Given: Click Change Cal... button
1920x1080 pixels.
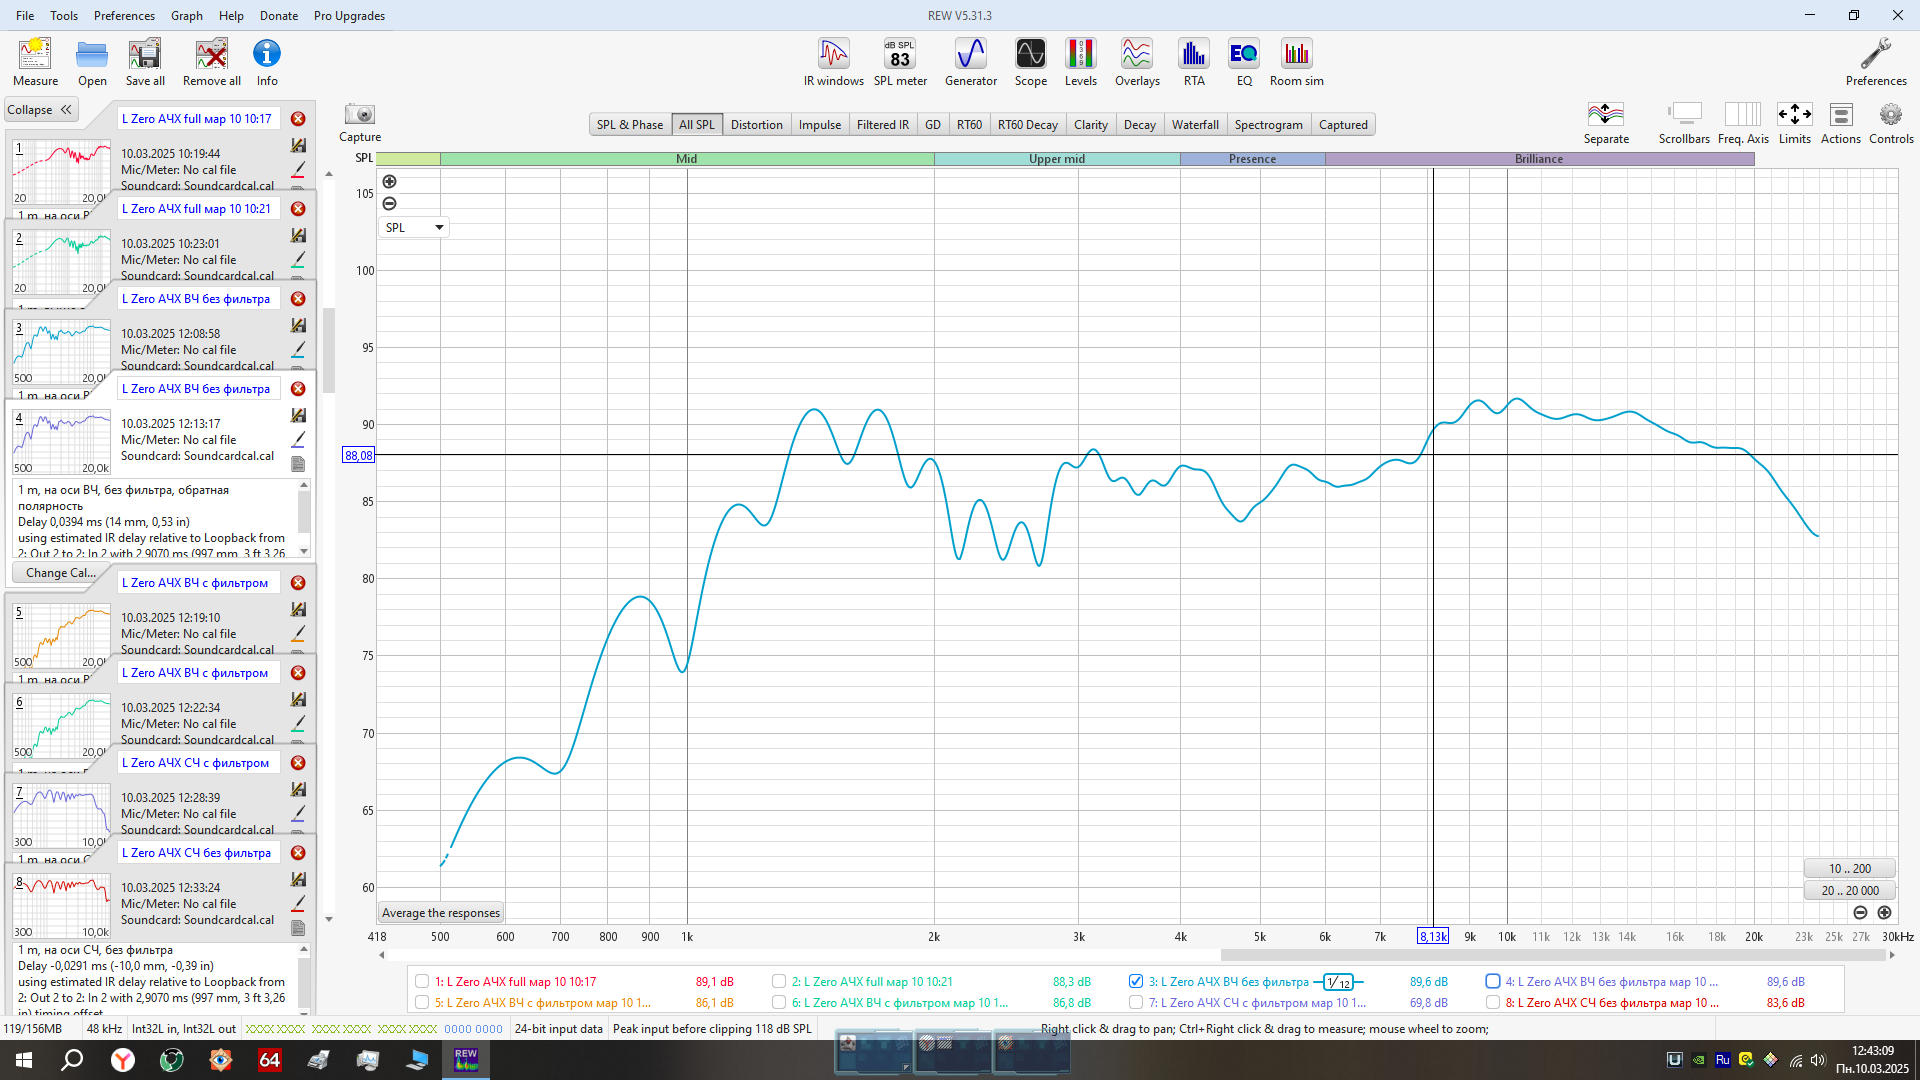Looking at the screenshot, I should (61, 573).
